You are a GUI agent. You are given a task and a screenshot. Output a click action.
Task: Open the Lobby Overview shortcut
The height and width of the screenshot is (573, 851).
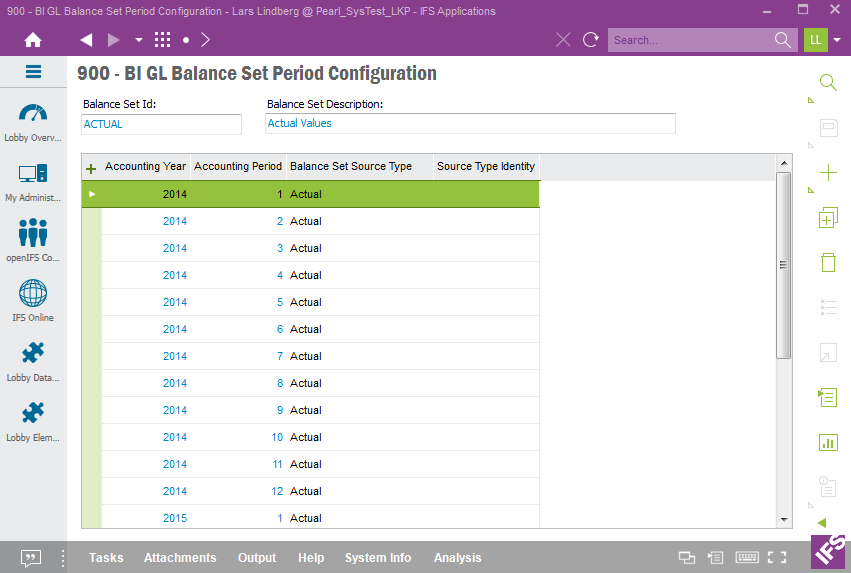tap(33, 123)
